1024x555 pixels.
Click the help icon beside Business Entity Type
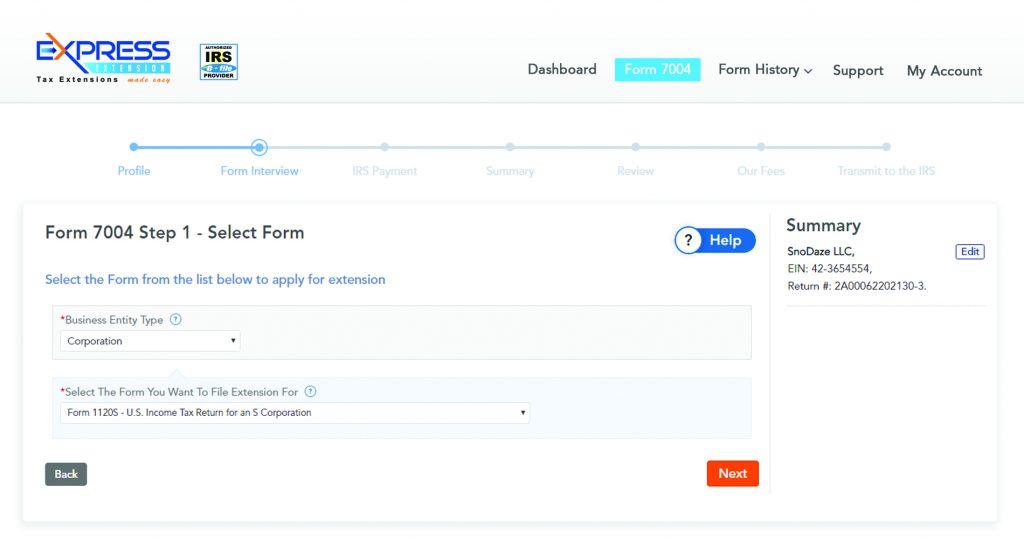click(176, 319)
